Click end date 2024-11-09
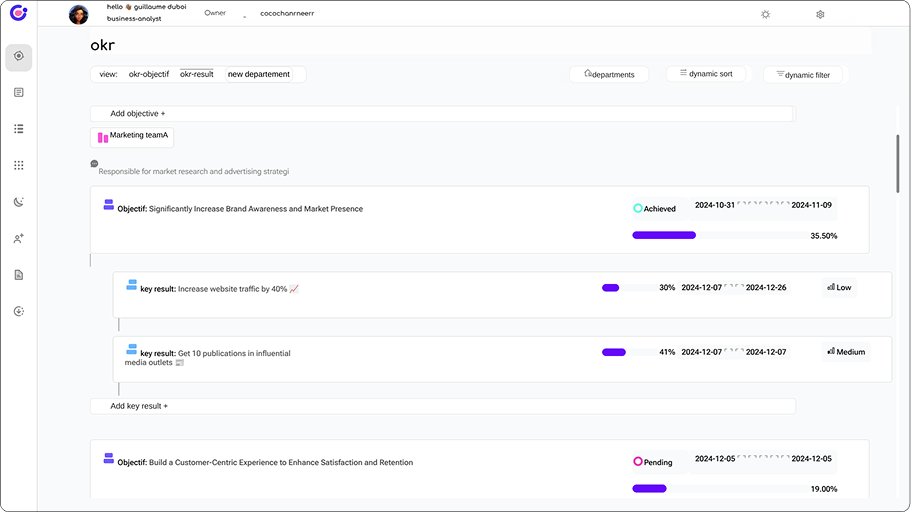This screenshot has height=512, width=911. [811, 205]
